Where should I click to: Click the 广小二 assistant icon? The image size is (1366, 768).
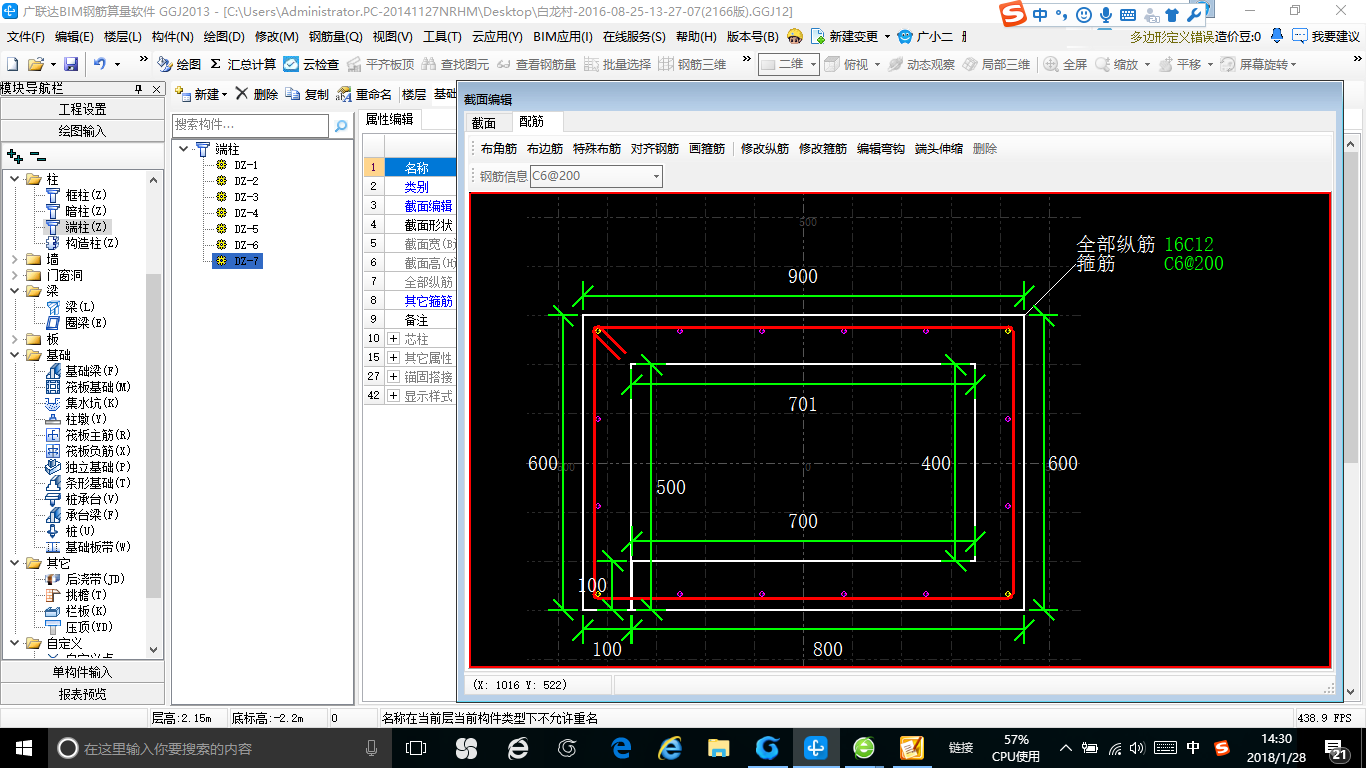click(926, 36)
